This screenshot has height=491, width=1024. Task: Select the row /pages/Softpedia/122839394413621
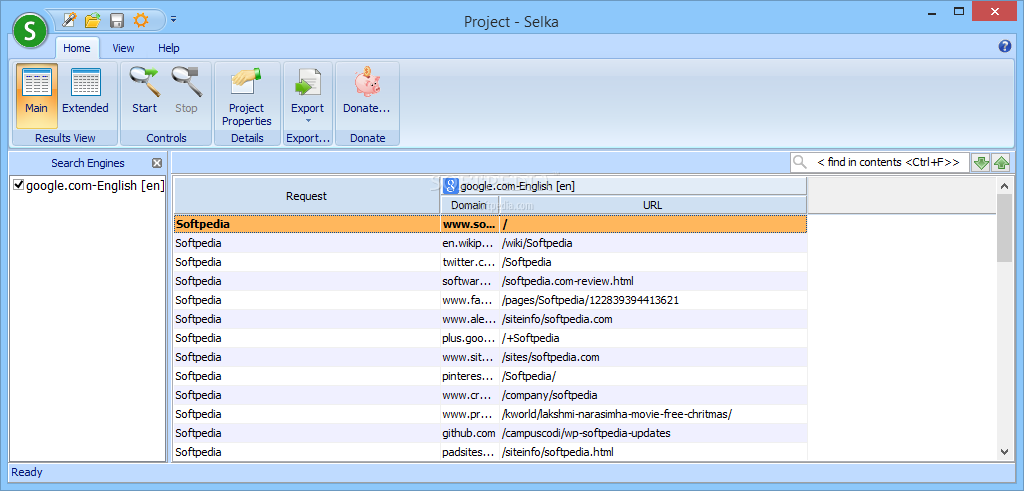tap(490, 300)
